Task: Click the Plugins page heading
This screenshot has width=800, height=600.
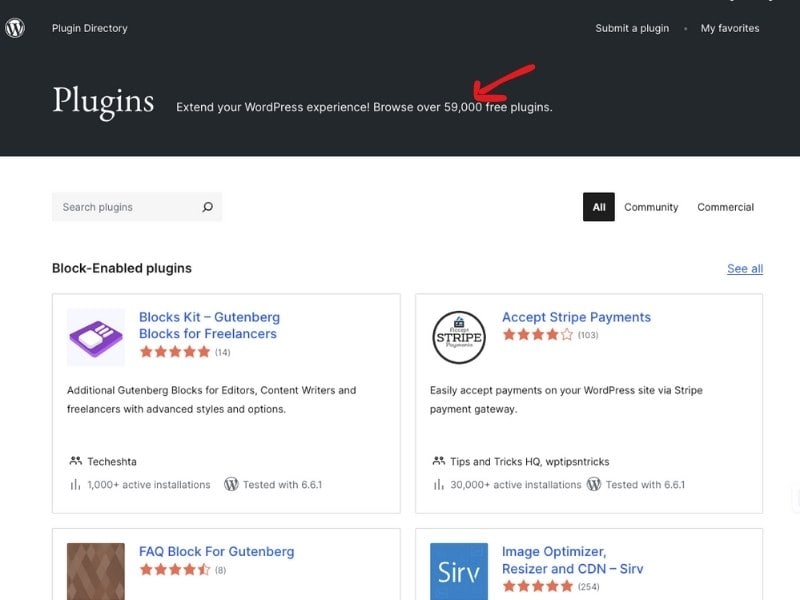Action: pos(104,101)
